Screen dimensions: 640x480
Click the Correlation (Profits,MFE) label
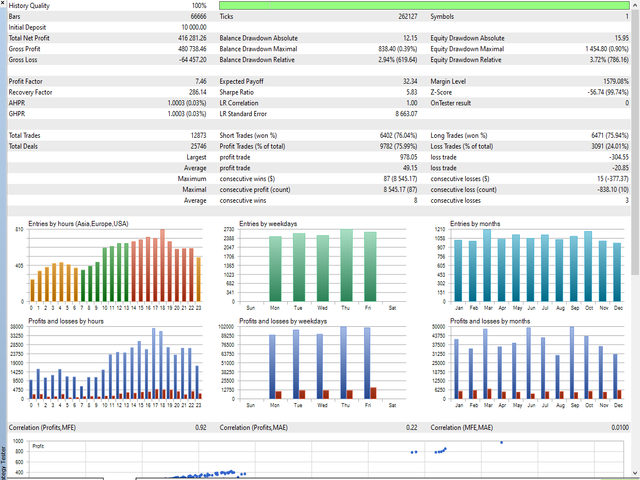click(50, 427)
